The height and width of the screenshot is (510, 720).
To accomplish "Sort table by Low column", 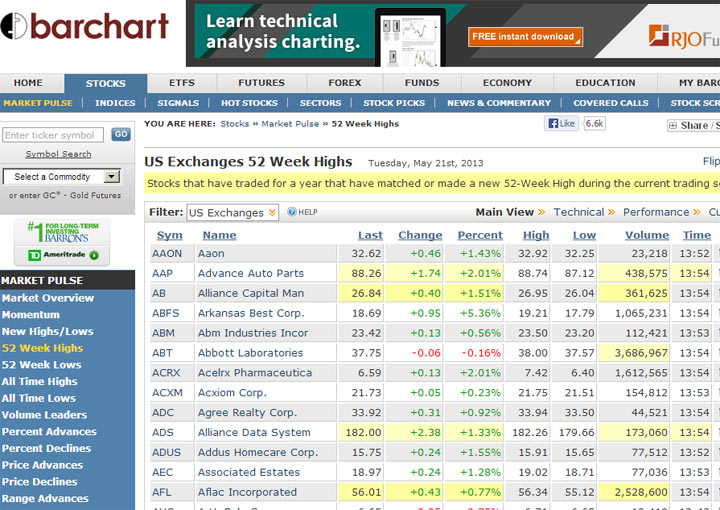I will coord(584,235).
